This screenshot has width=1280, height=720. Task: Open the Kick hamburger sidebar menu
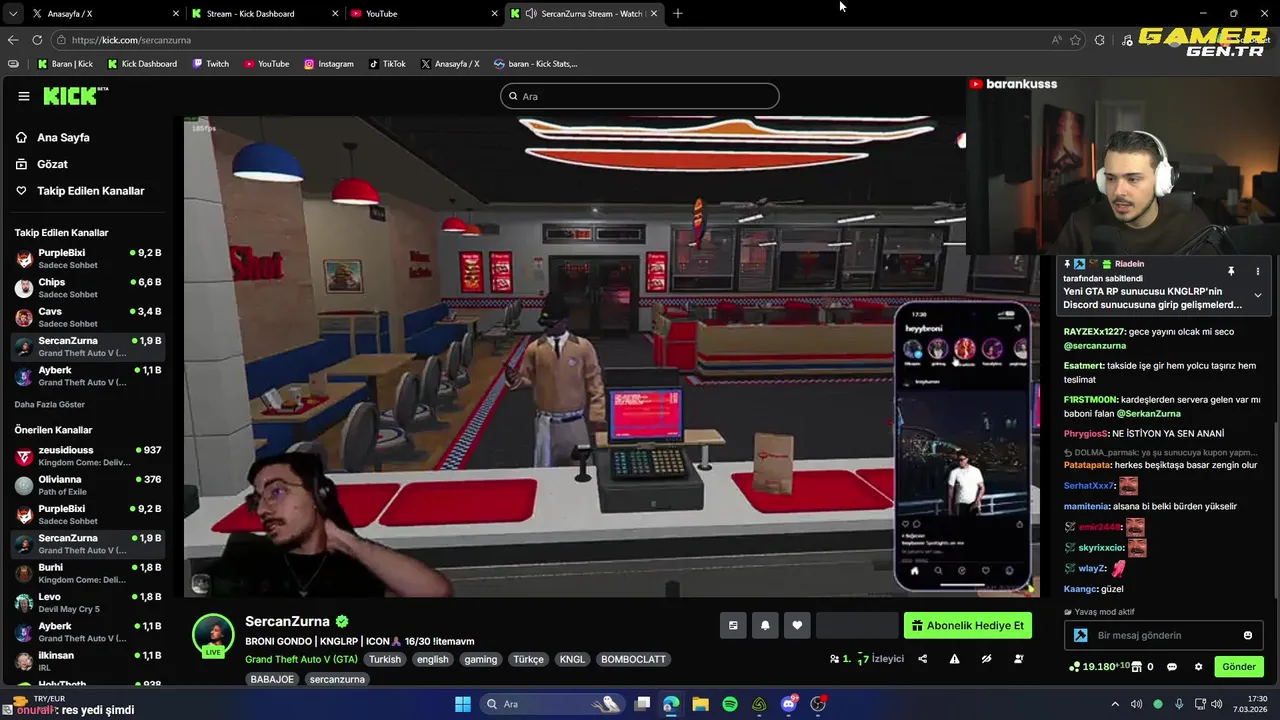click(23, 96)
